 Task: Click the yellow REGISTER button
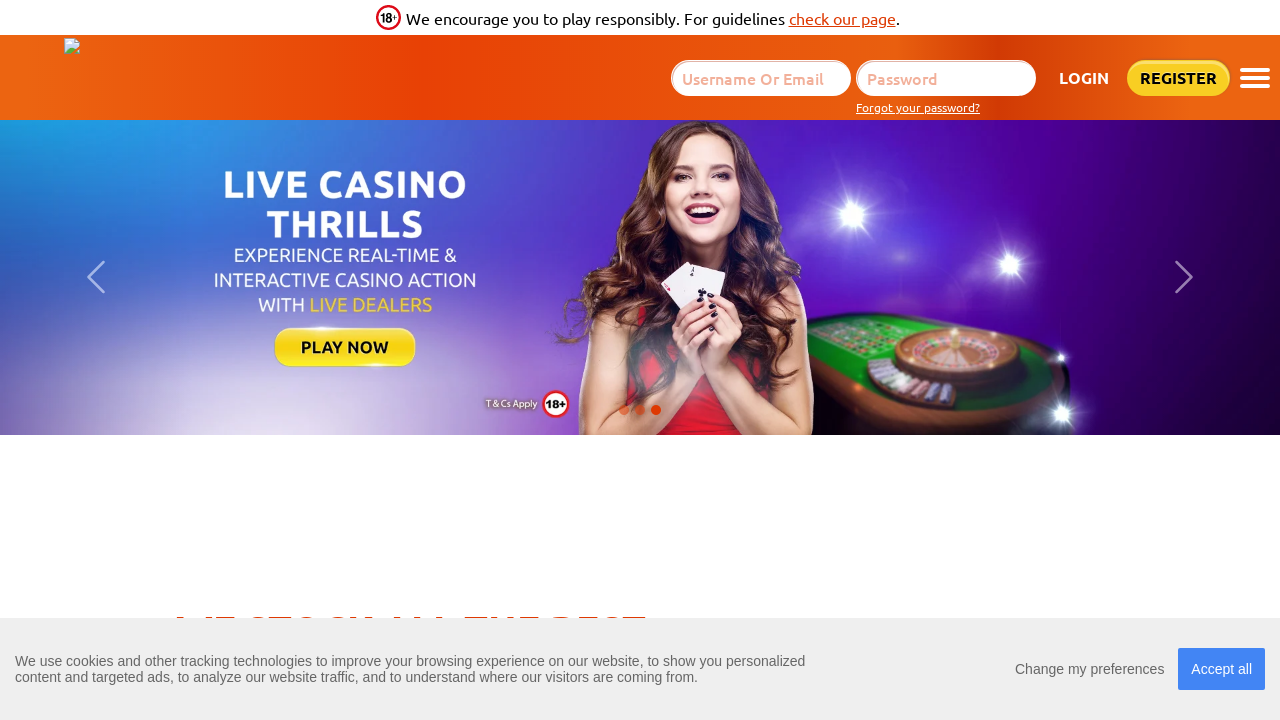(1178, 78)
